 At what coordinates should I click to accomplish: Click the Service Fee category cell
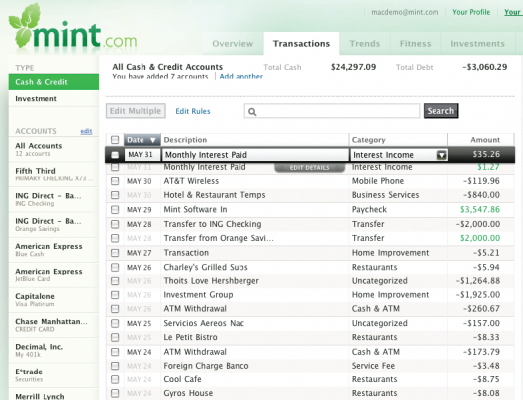click(373, 366)
